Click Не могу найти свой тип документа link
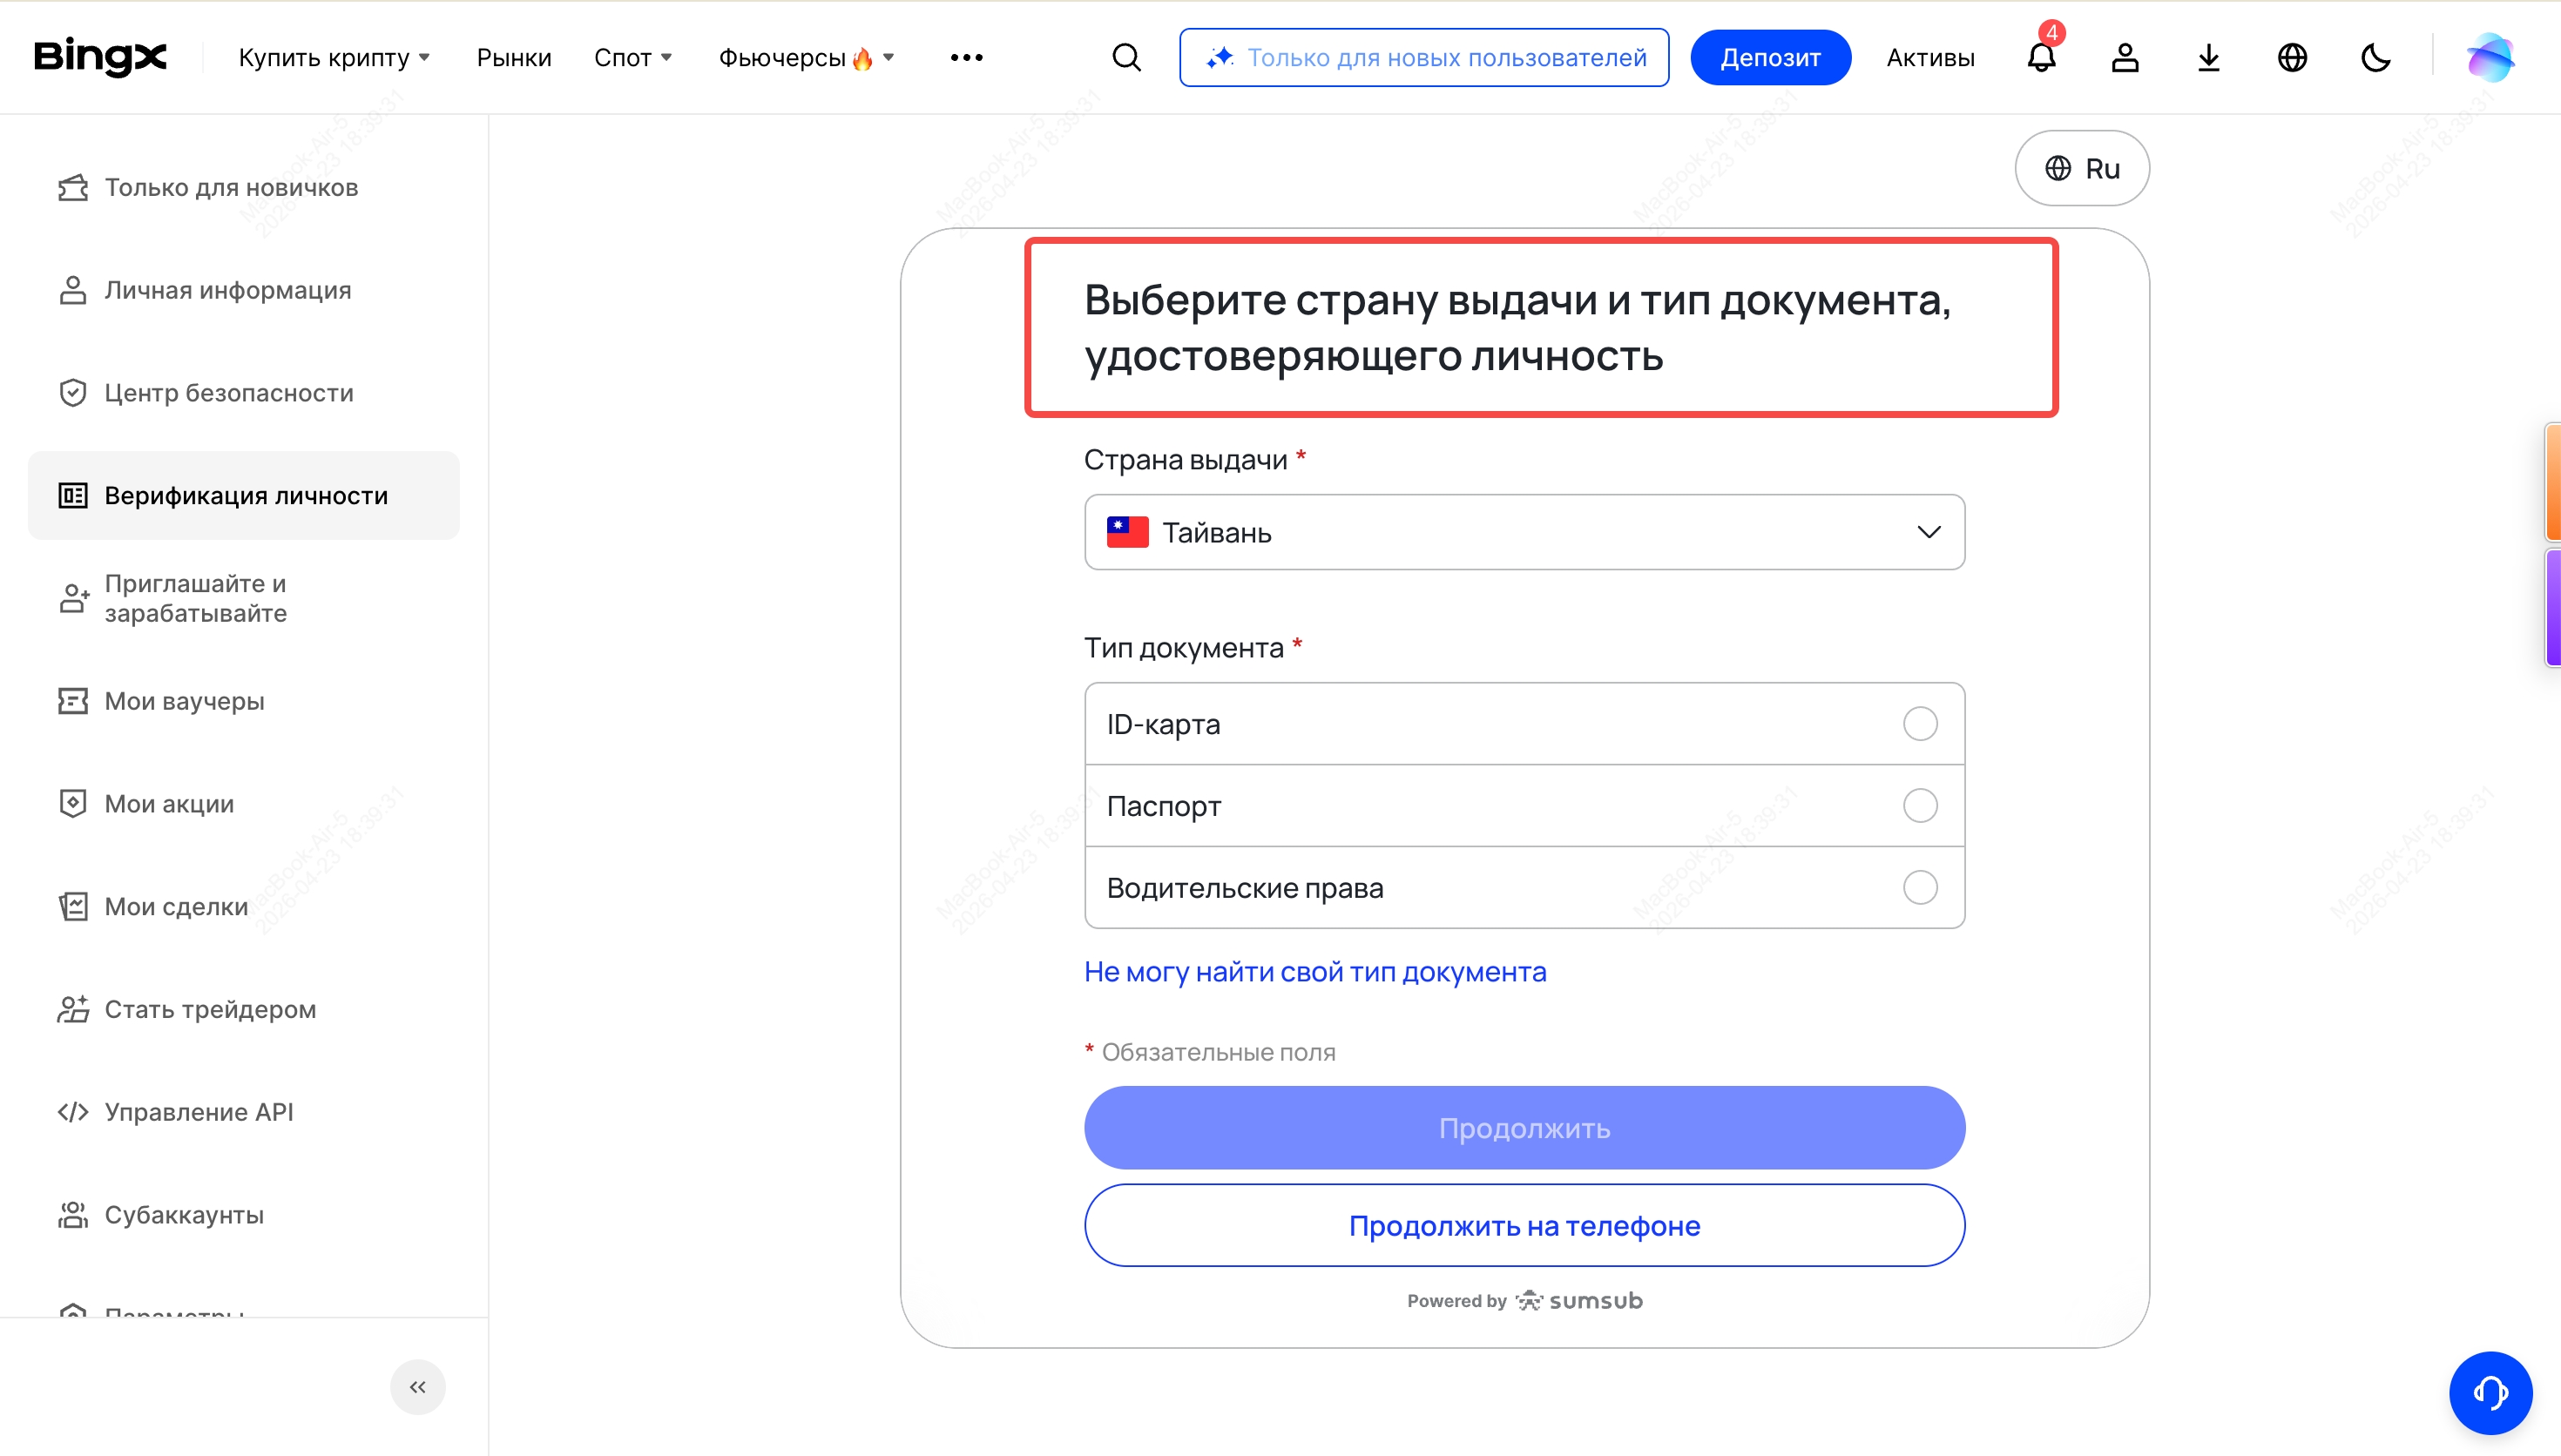 (x=1315, y=972)
